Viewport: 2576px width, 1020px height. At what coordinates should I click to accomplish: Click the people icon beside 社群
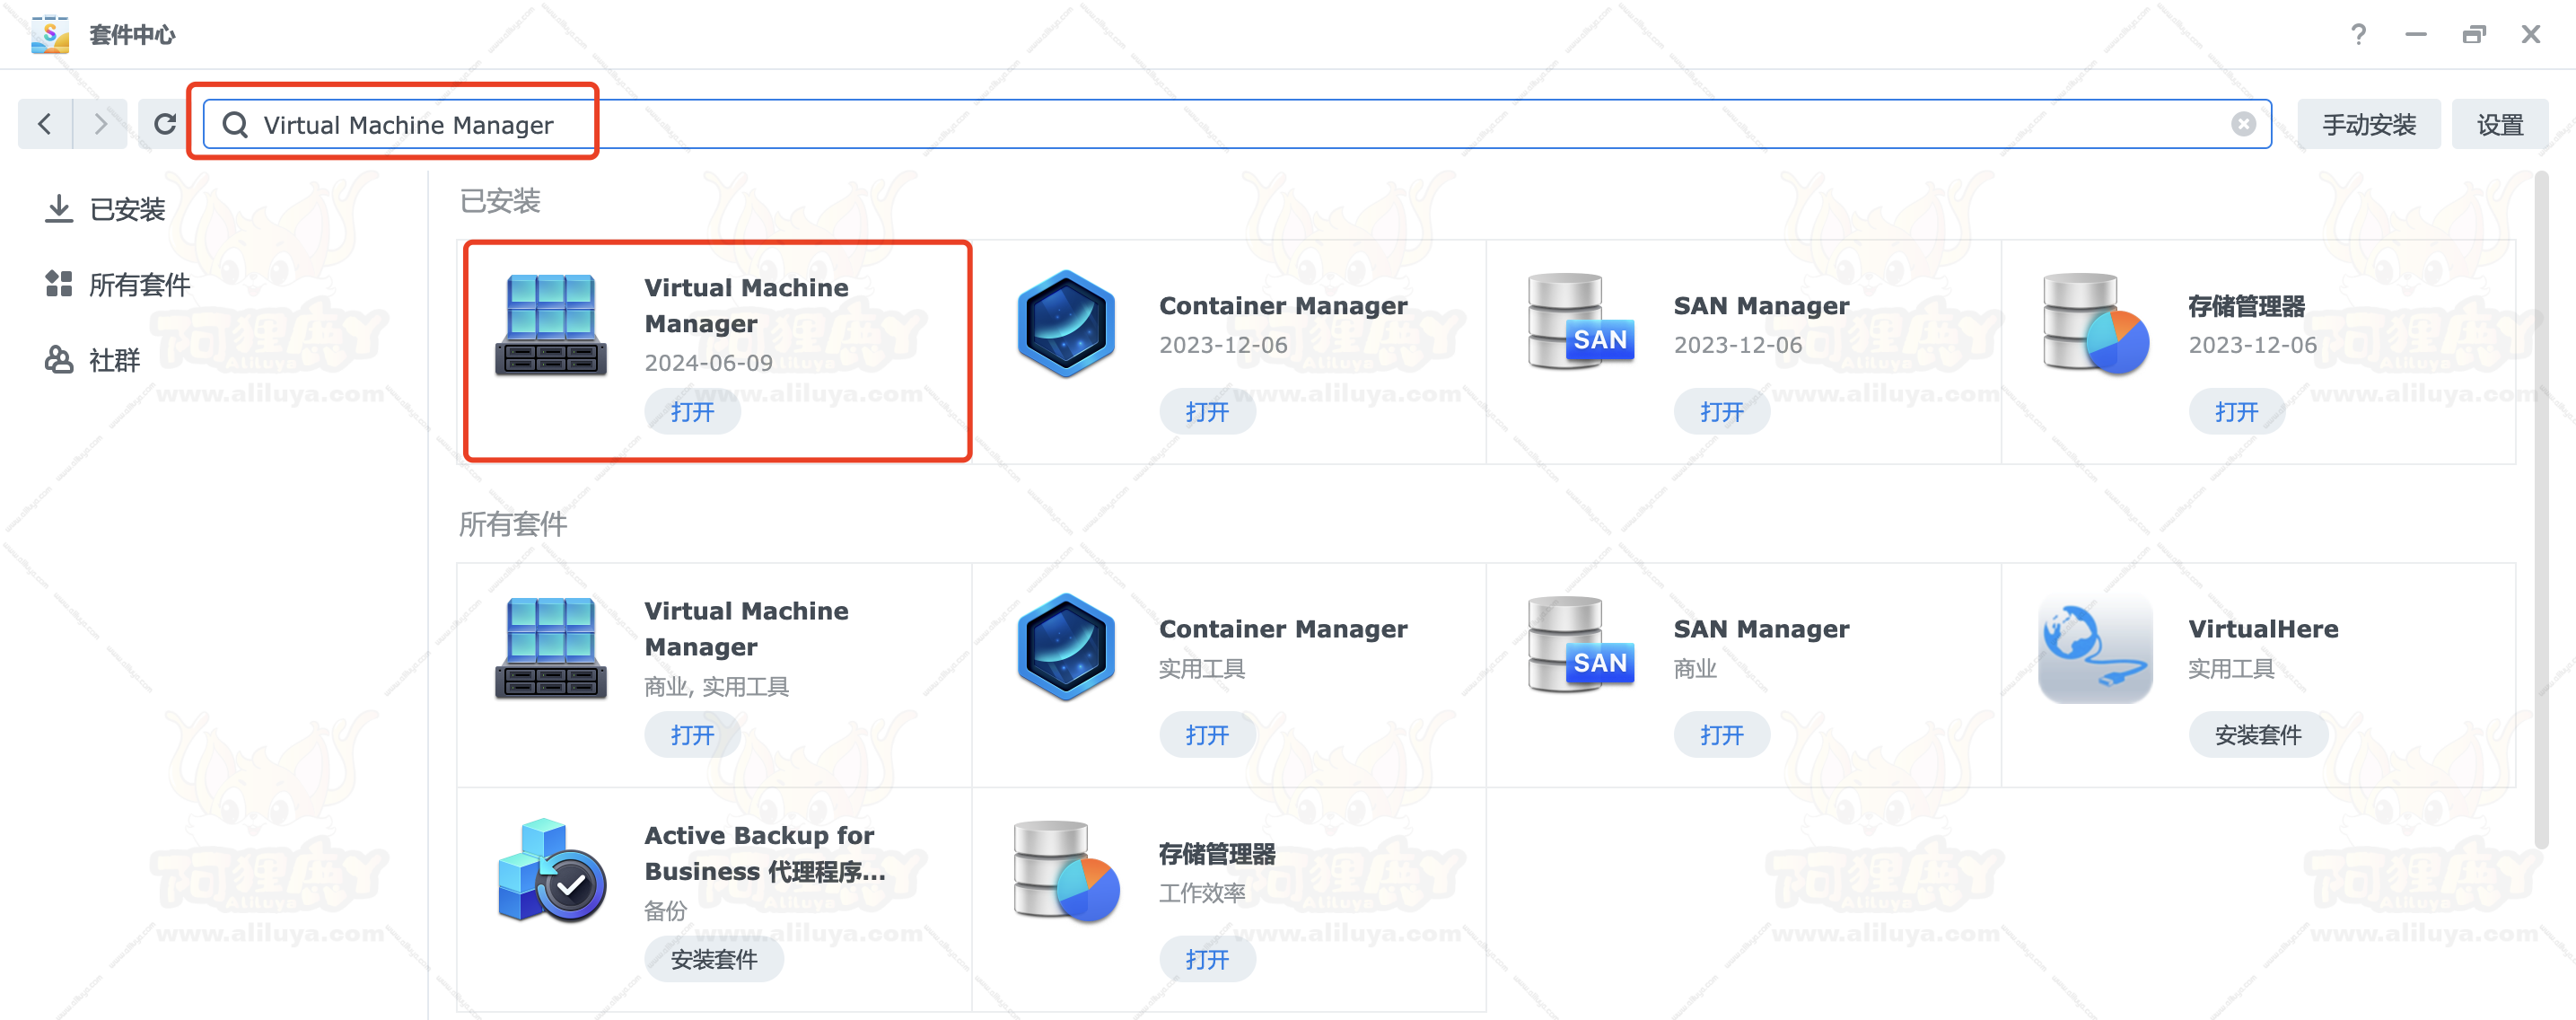tap(59, 360)
